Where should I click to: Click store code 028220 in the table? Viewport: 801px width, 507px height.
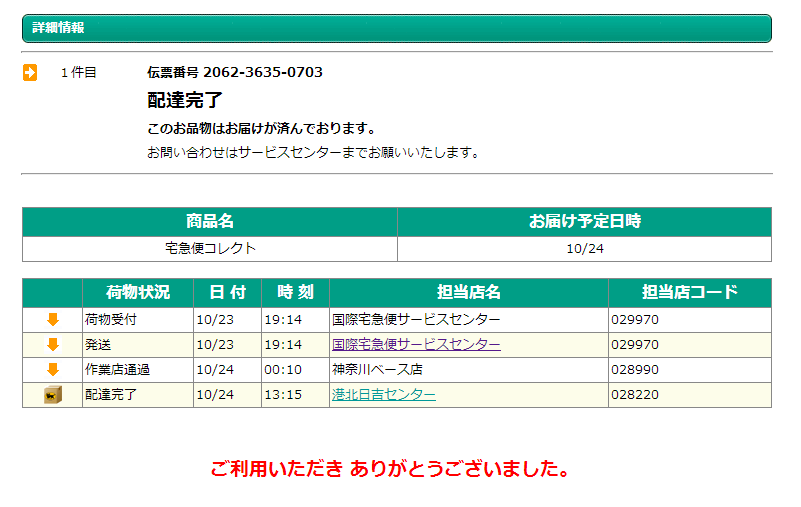tap(634, 395)
